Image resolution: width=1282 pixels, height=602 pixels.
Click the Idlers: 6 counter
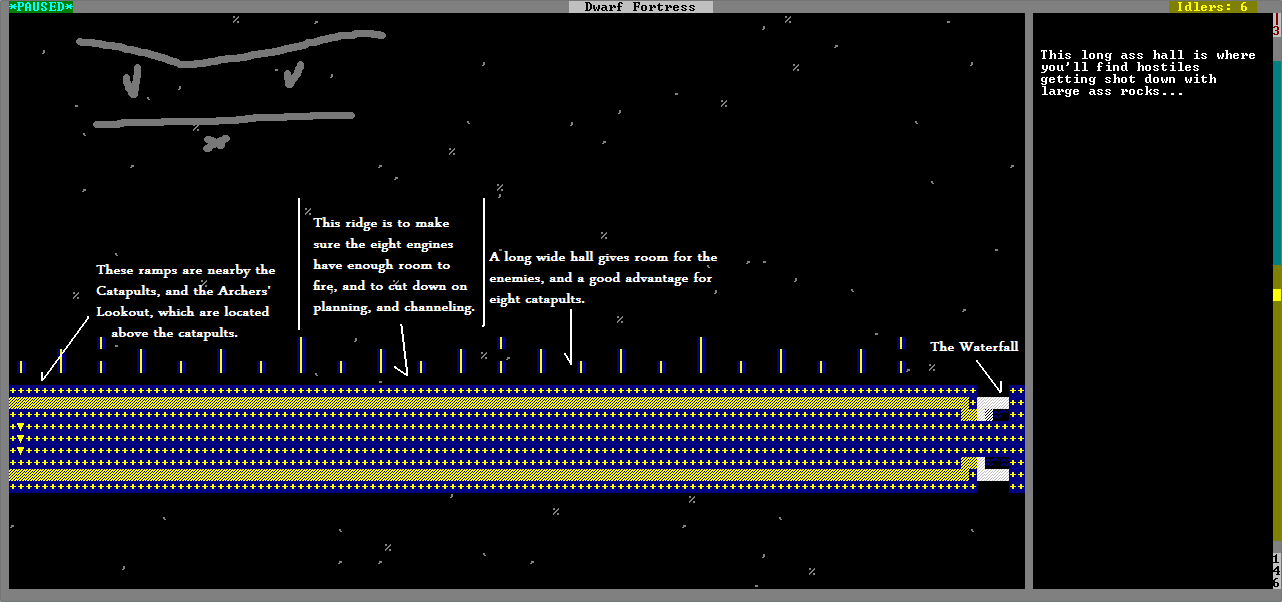(1213, 7)
